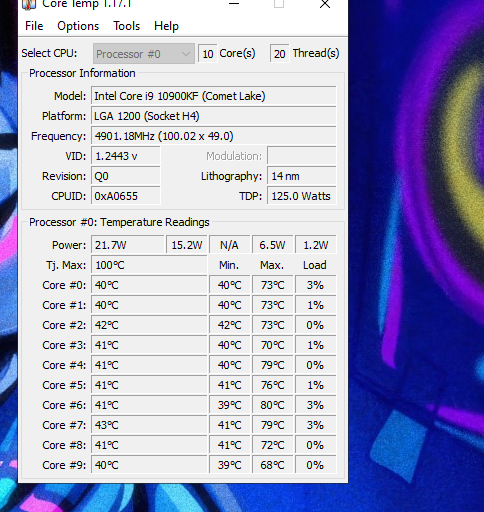Click Core #7 current temperature 43°C
The height and width of the screenshot is (512, 484).
click(149, 425)
